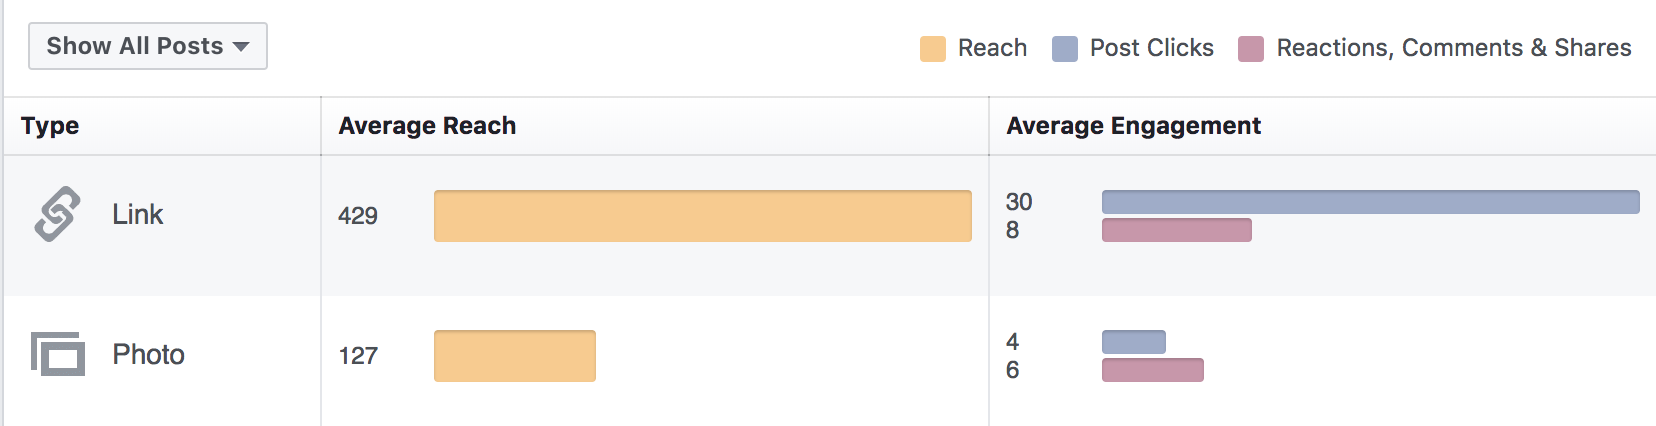Toggle the Reactions, Comments & Shares swatch
Screen dimensions: 1656x426
coord(1251,49)
